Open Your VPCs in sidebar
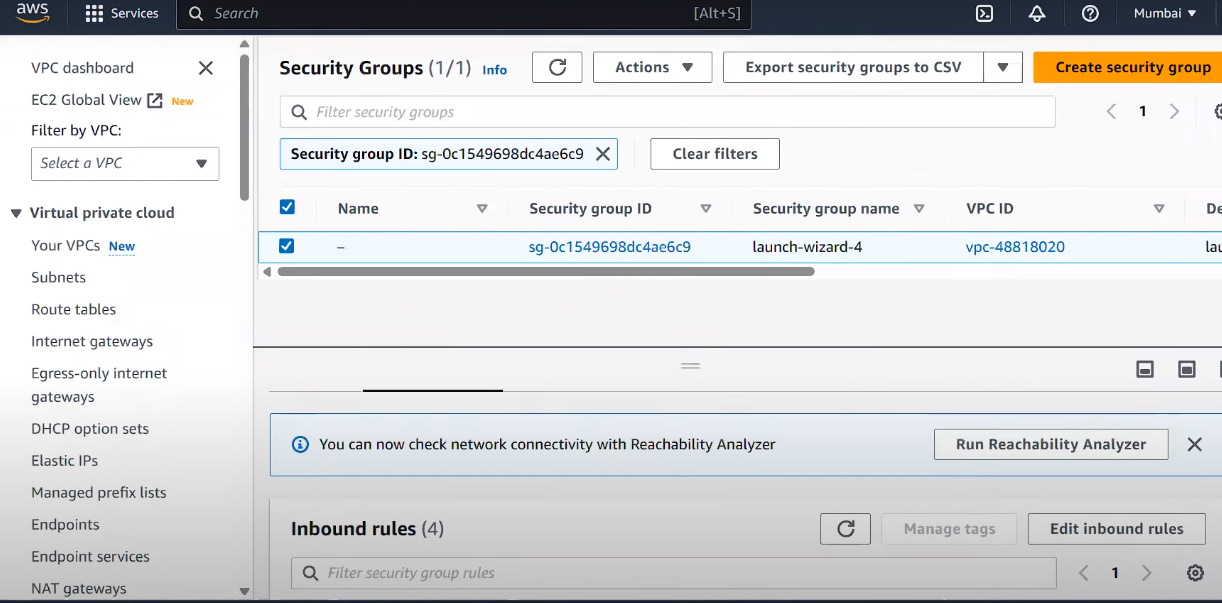1222x603 pixels. [66, 245]
